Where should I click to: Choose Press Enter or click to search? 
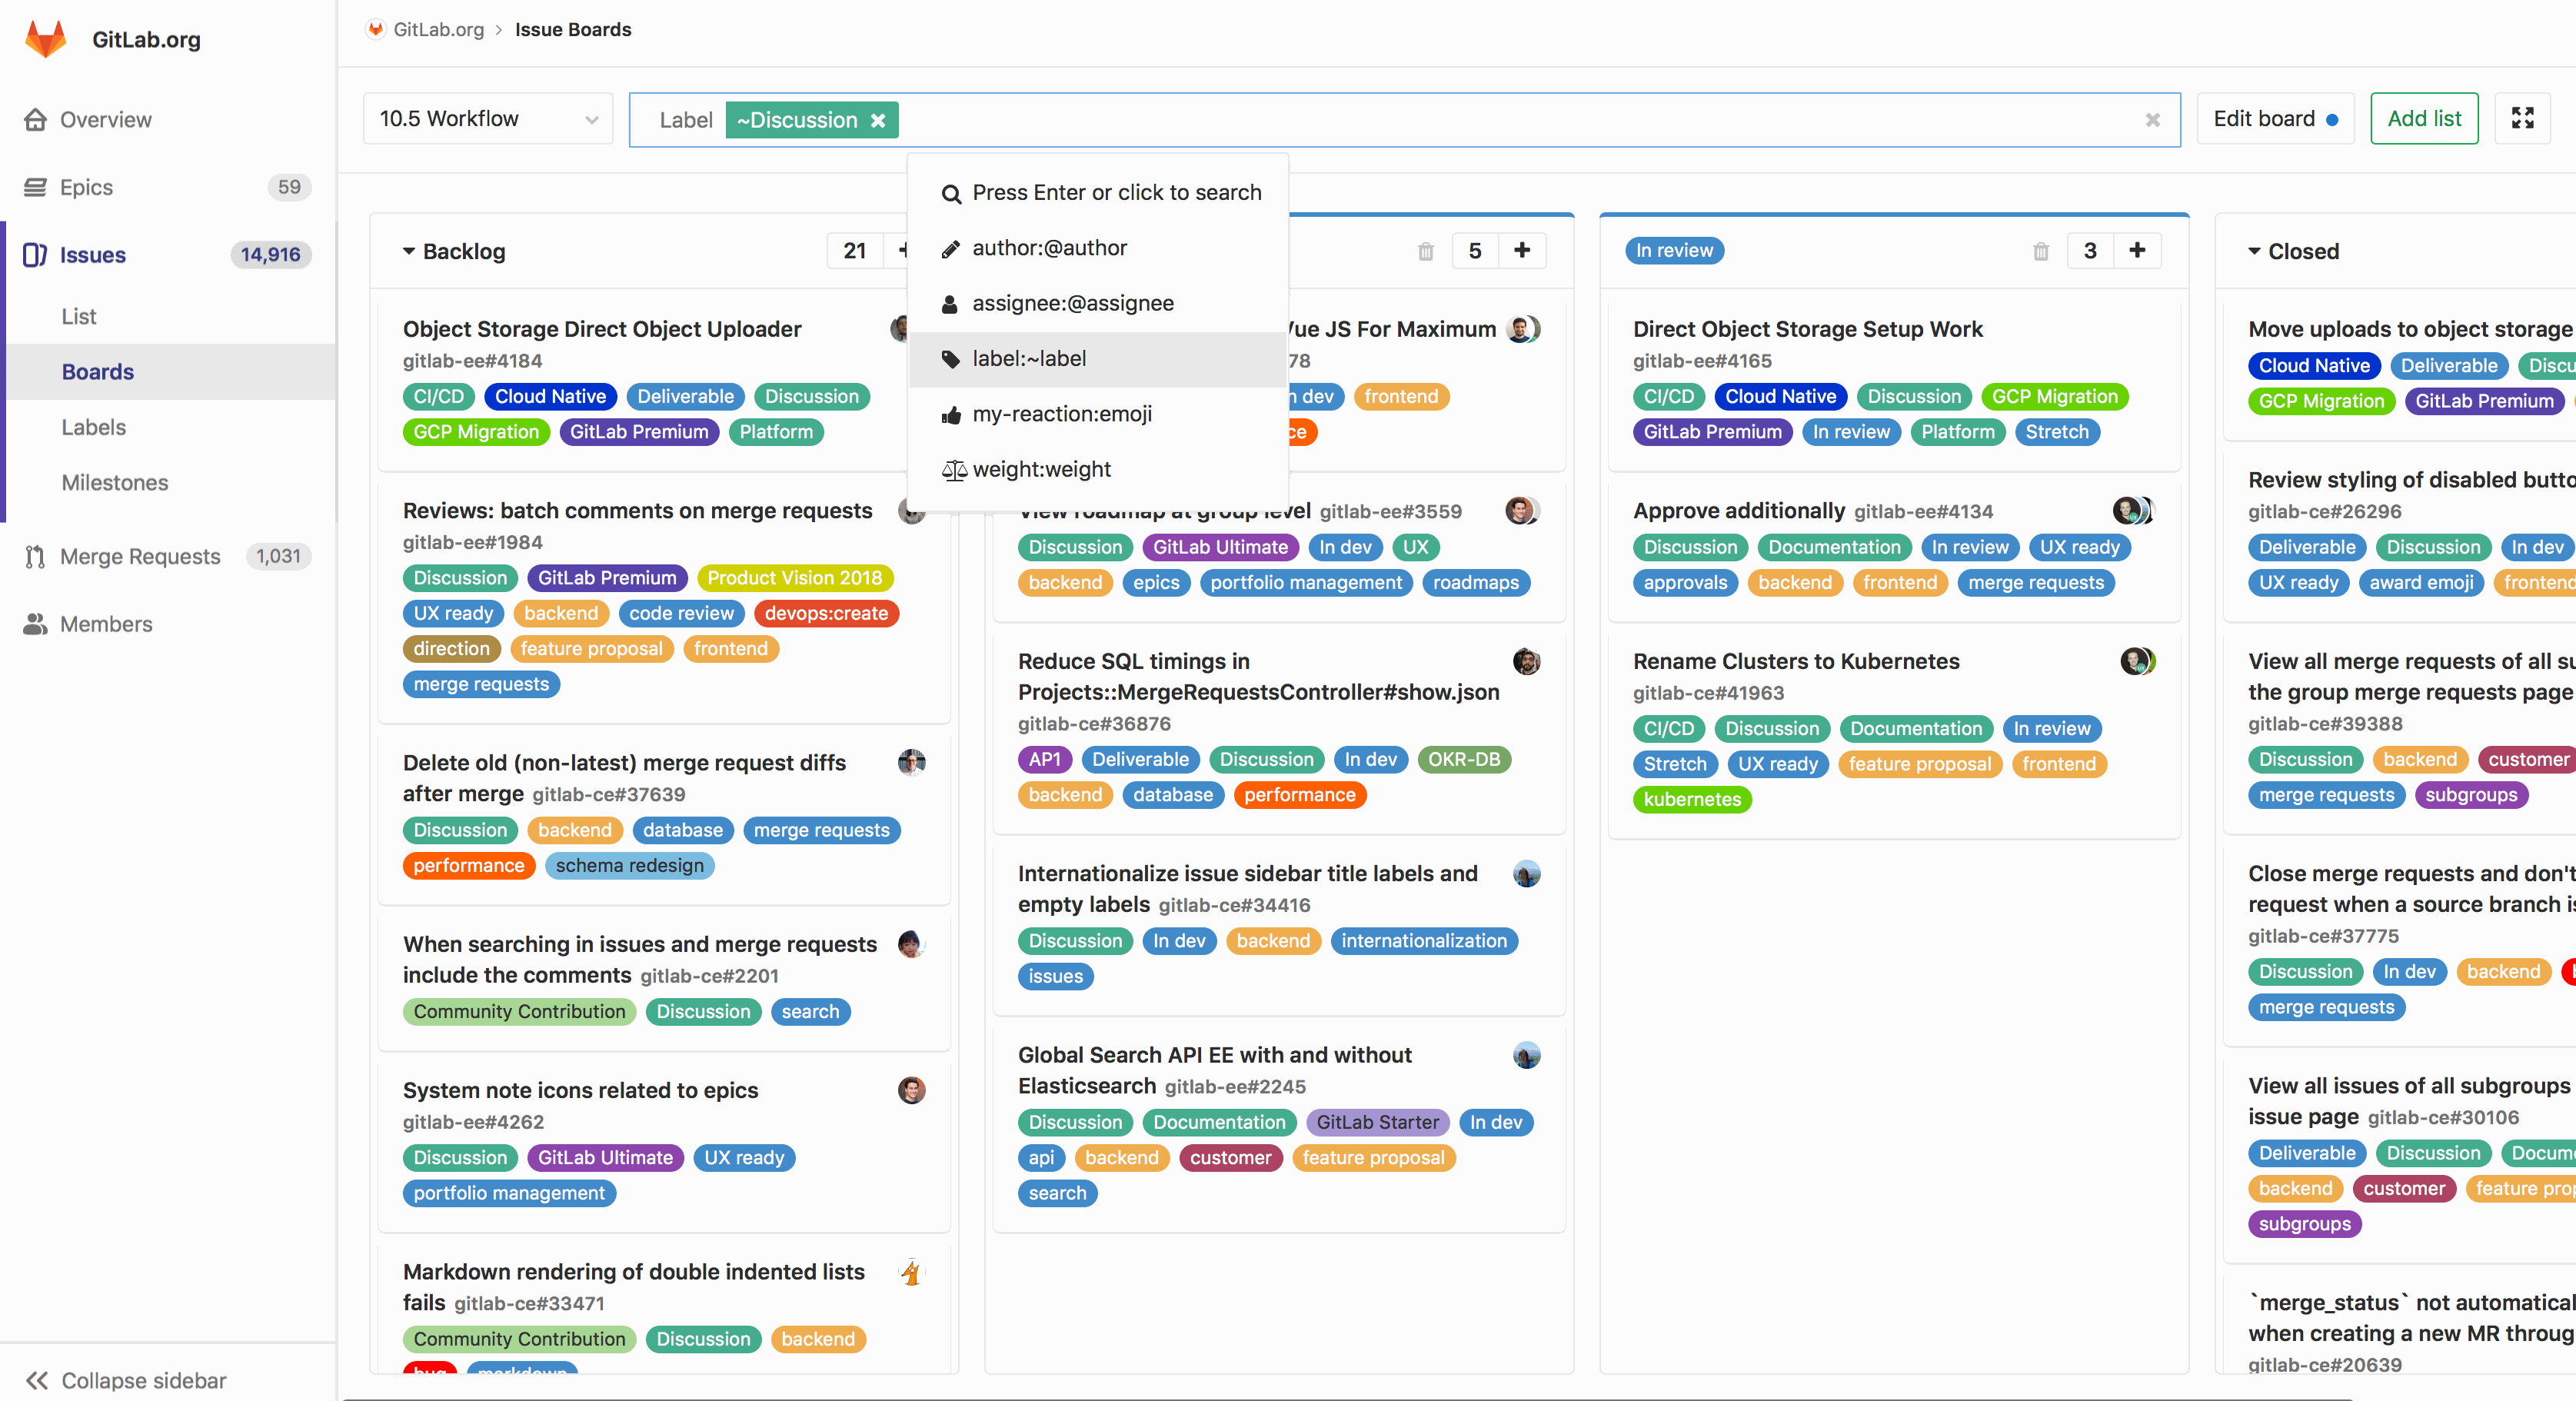coord(1098,193)
